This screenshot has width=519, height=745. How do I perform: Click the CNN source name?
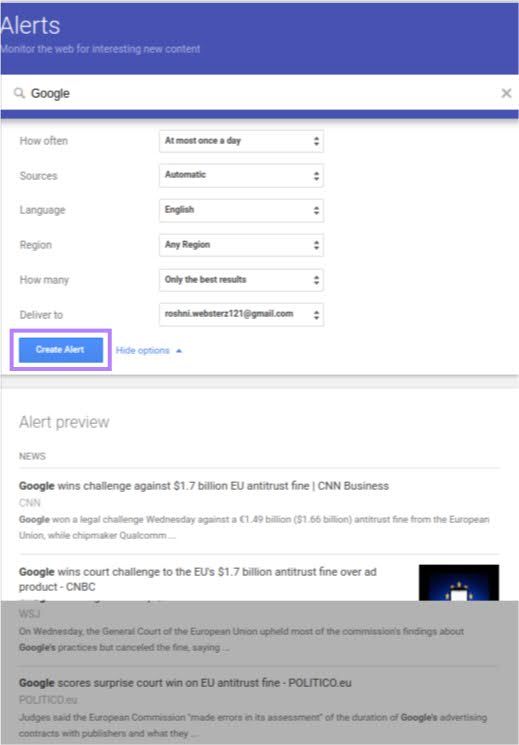pyautogui.click(x=29, y=503)
